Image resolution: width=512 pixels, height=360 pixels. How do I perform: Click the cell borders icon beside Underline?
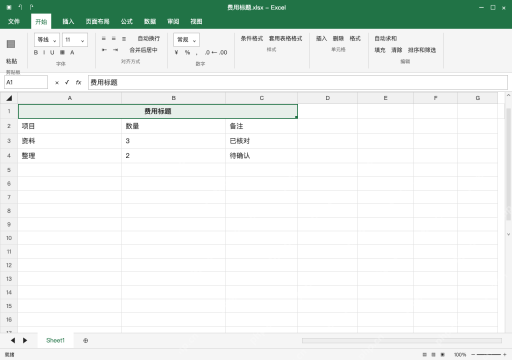(62, 52)
